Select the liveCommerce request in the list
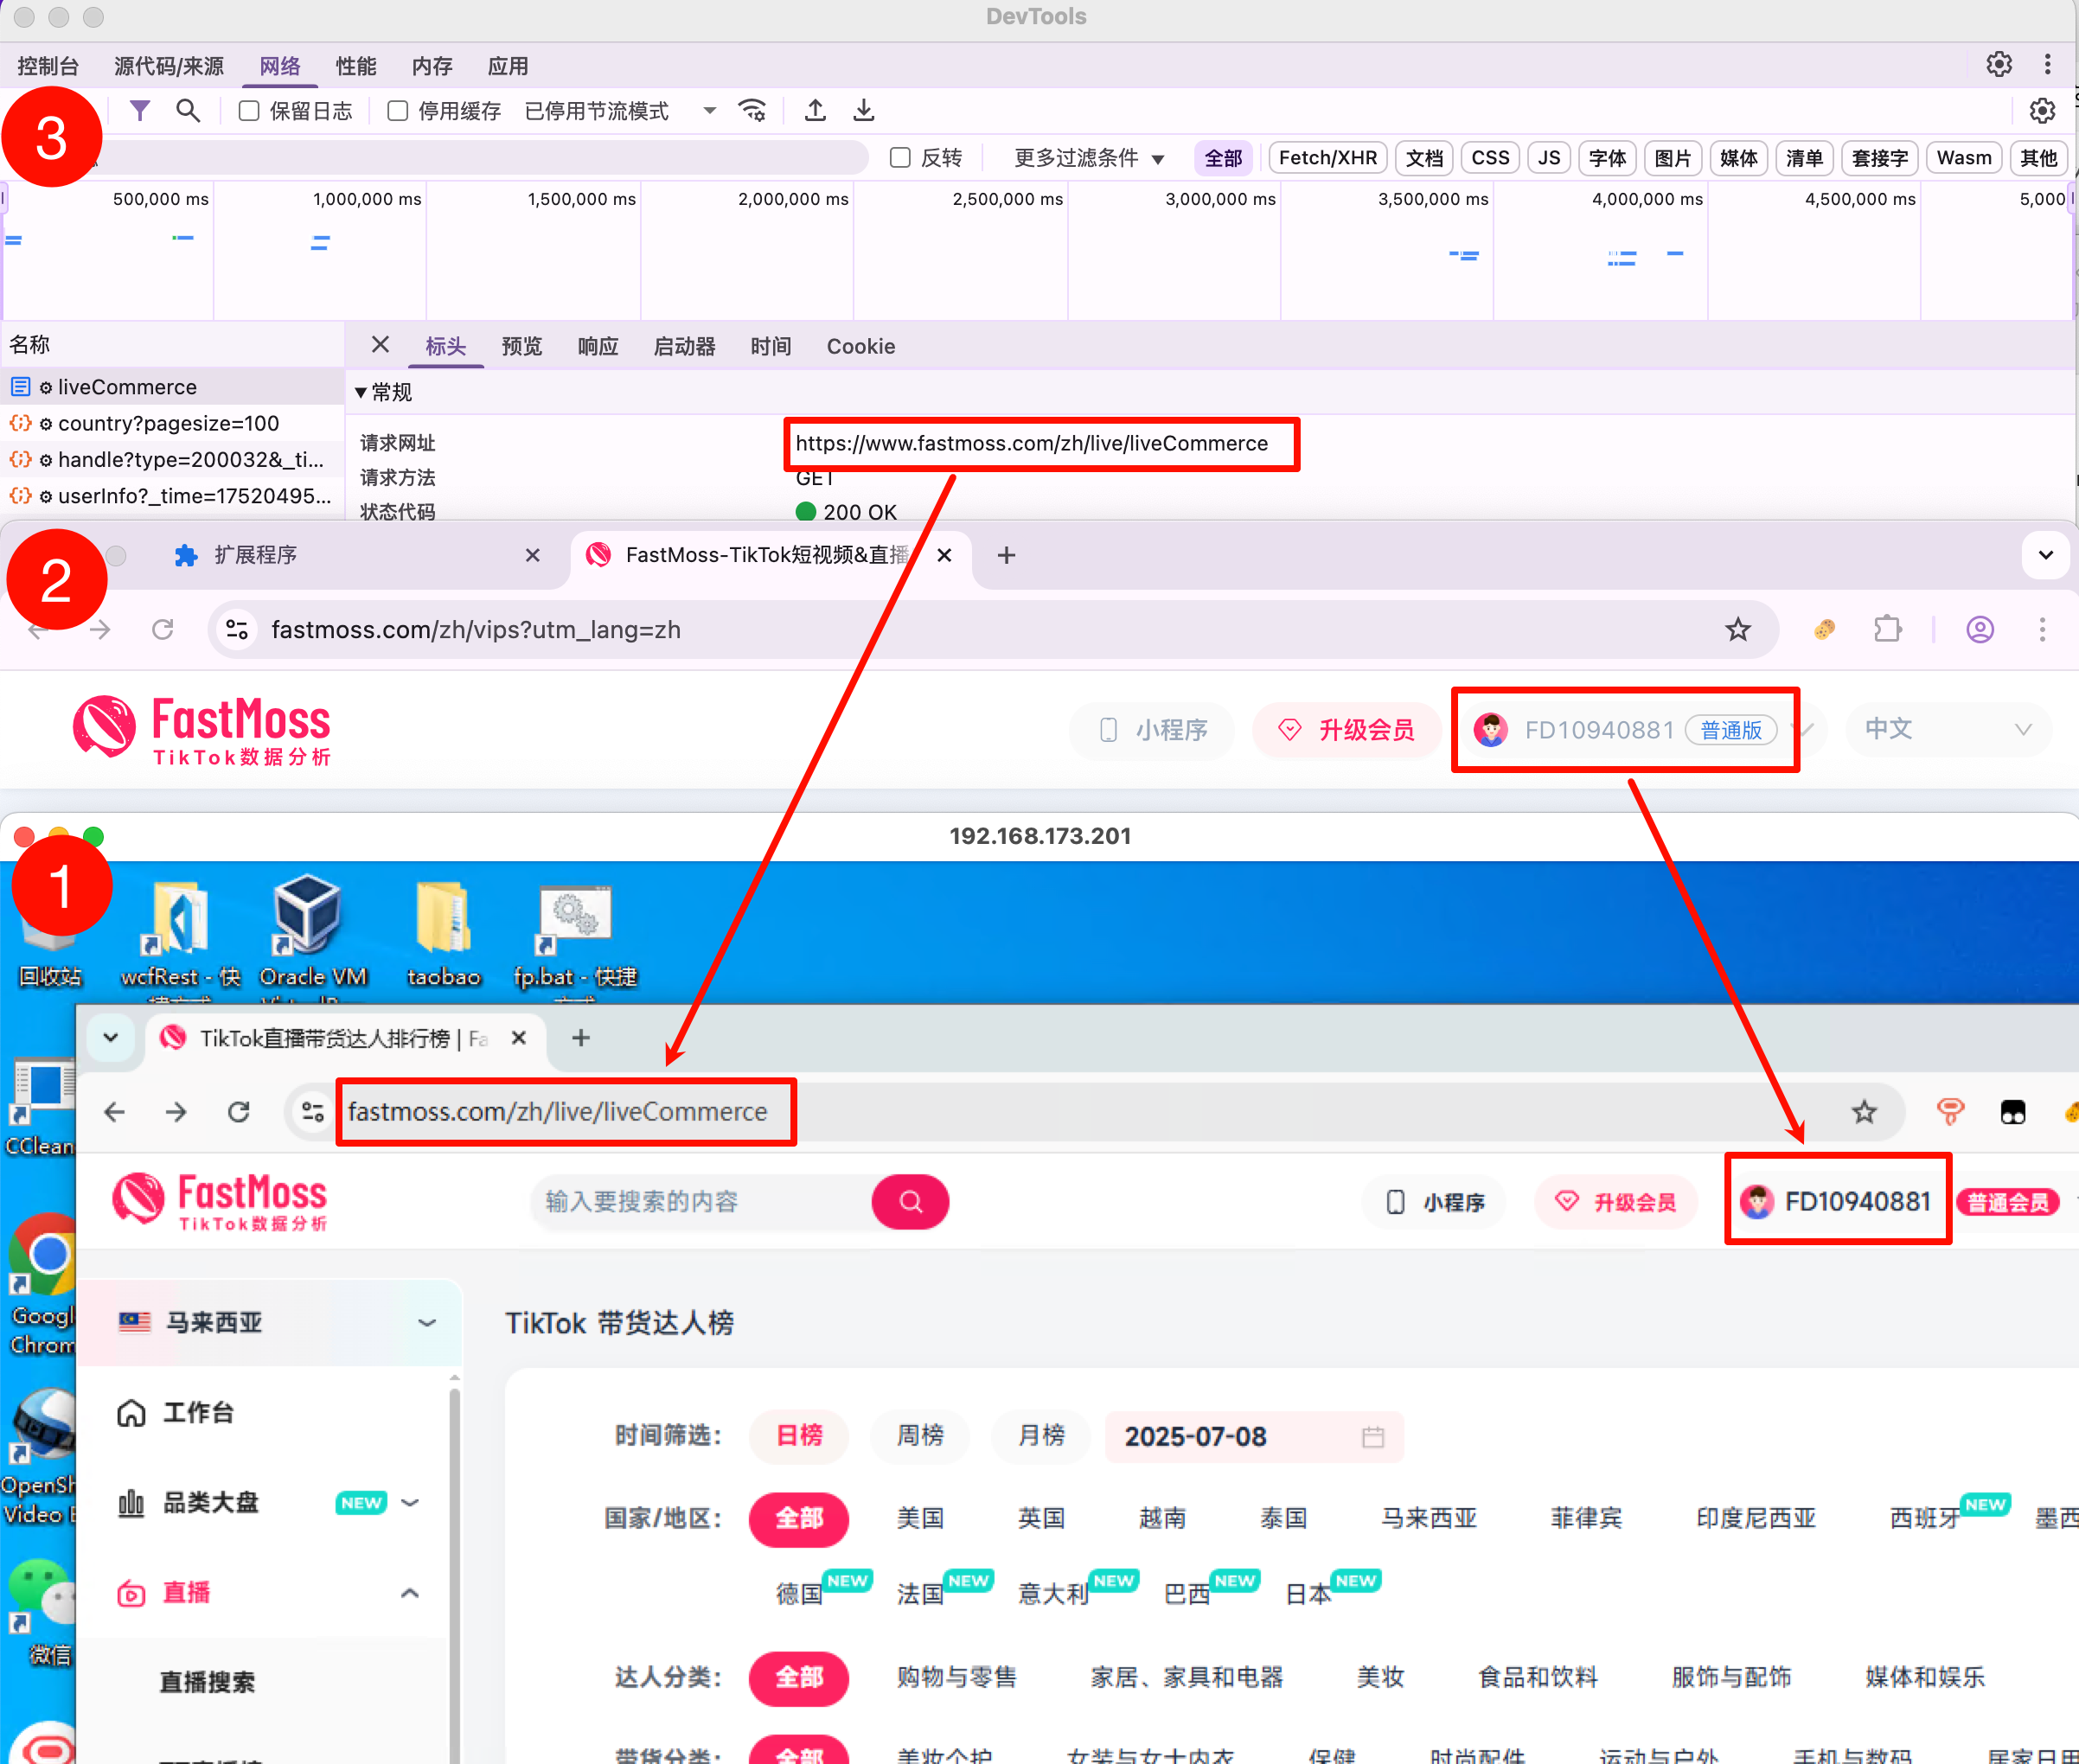This screenshot has width=2079, height=1764. click(127, 386)
